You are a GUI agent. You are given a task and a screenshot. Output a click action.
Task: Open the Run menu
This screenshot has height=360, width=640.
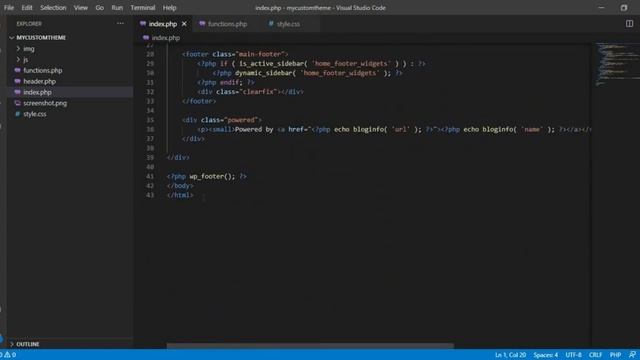[x=117, y=8]
